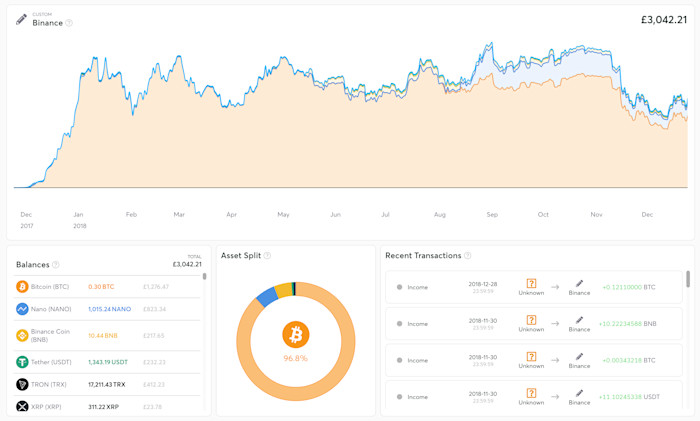Click the Sep label on the chart axis
The height and width of the screenshot is (421, 700).
(492, 215)
